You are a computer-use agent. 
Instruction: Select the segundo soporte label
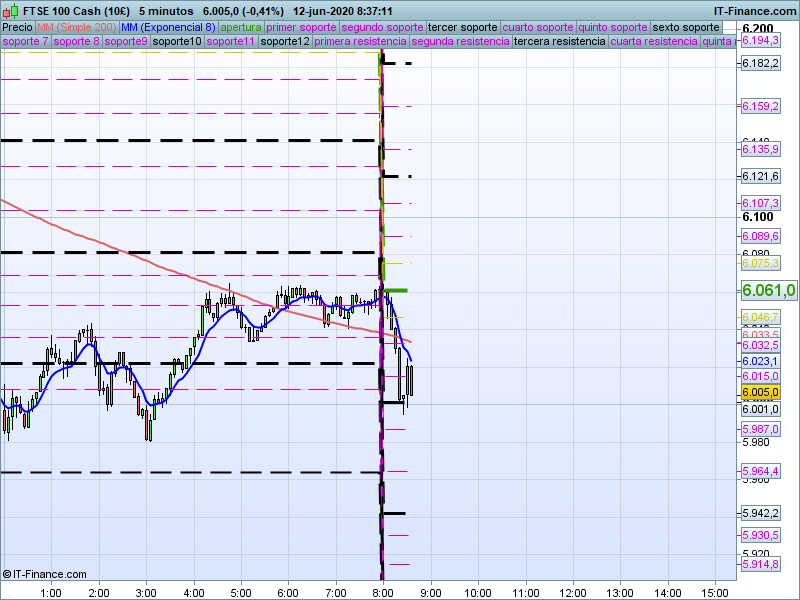(x=382, y=28)
